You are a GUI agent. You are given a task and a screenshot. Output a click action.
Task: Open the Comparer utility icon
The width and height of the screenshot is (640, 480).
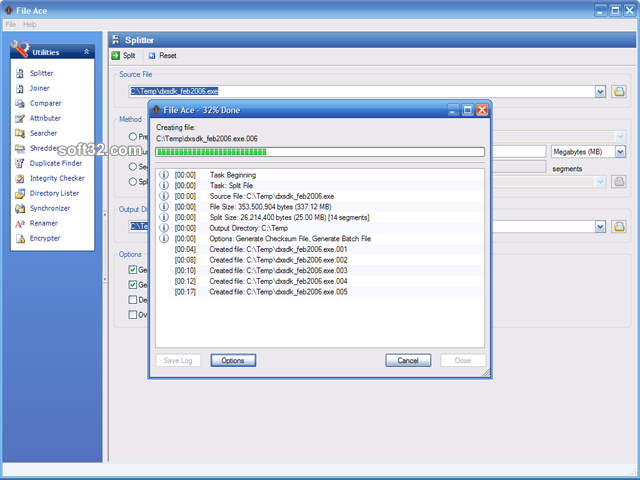20,103
